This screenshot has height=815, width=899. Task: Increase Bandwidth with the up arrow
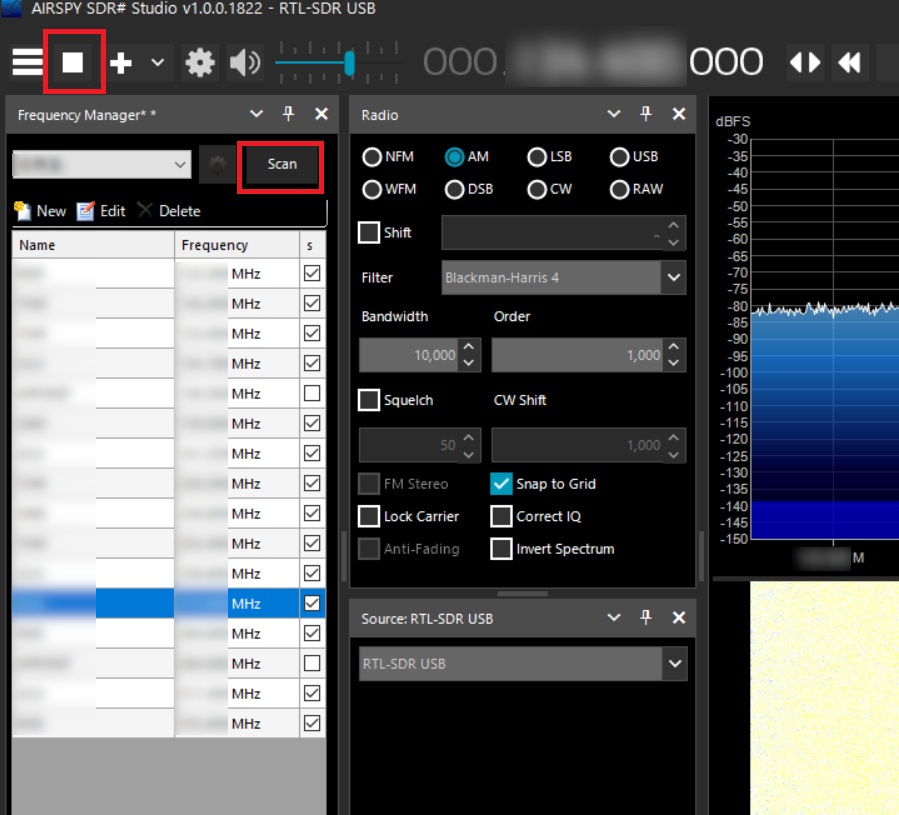tap(468, 346)
